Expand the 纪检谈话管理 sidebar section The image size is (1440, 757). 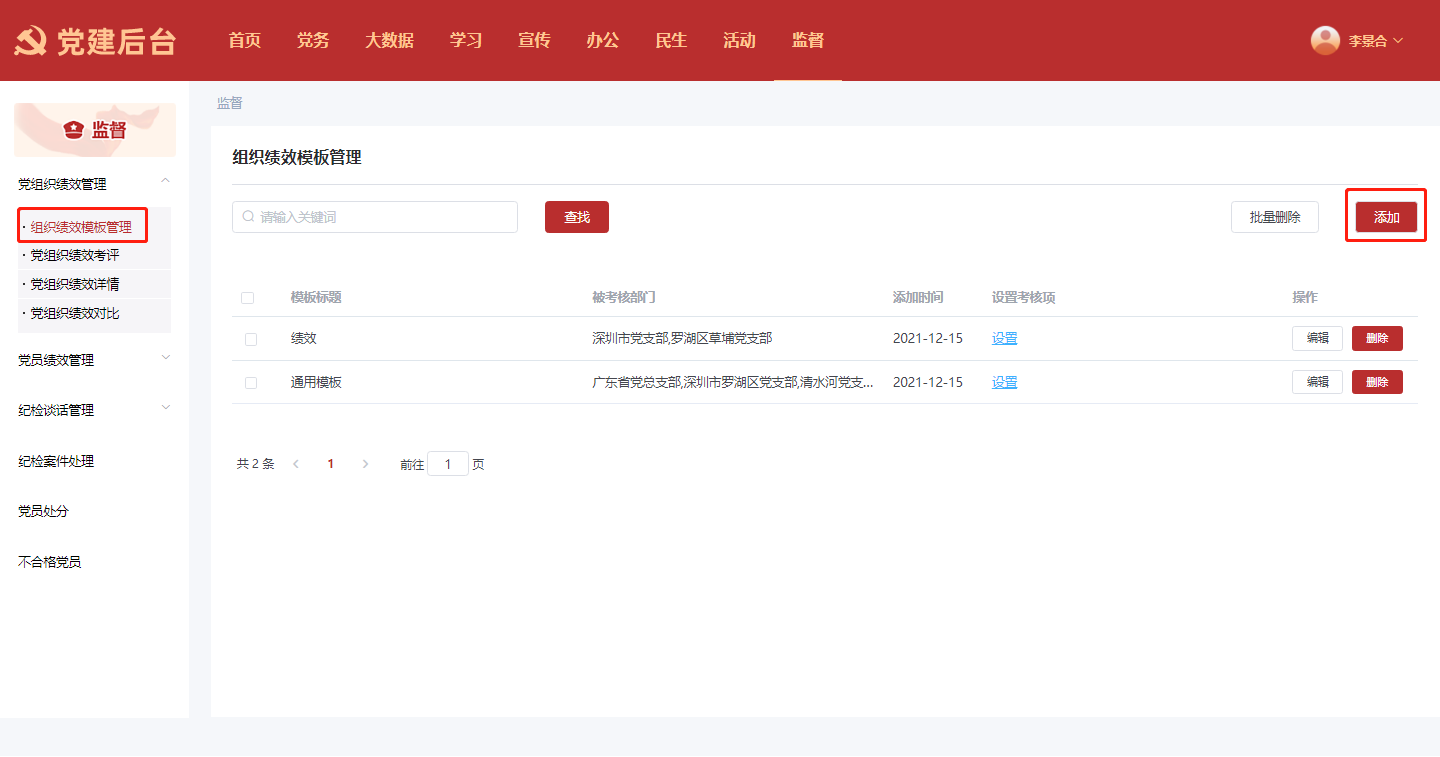166,408
